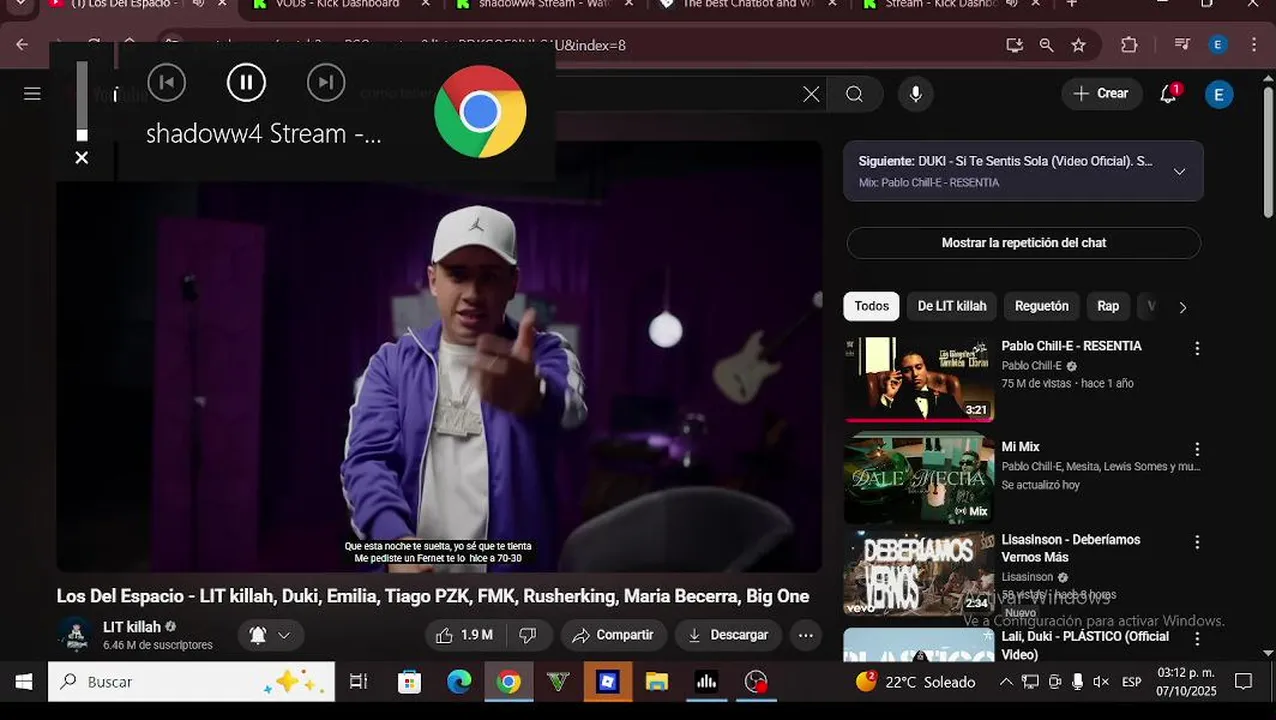Open subscription notification bell dropdown

point(270,635)
